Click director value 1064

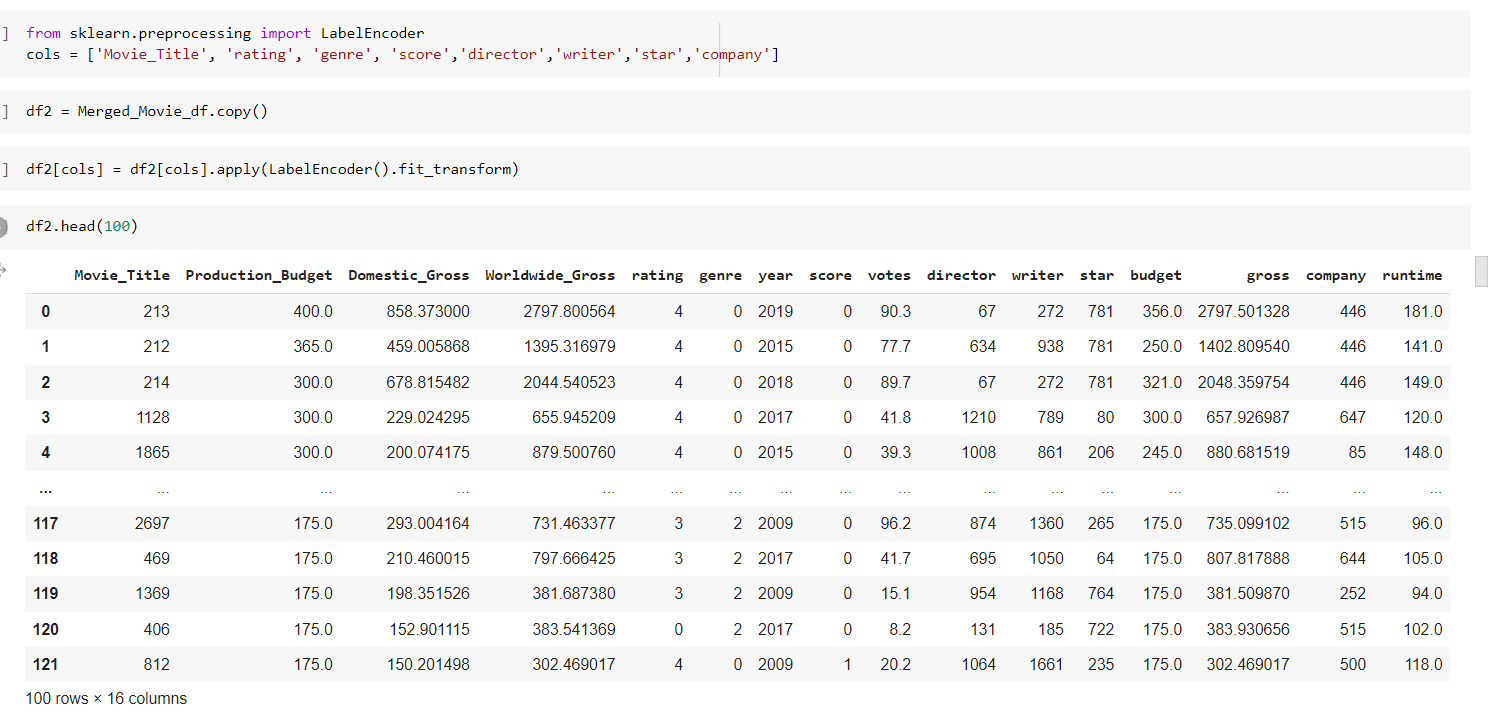tap(979, 664)
